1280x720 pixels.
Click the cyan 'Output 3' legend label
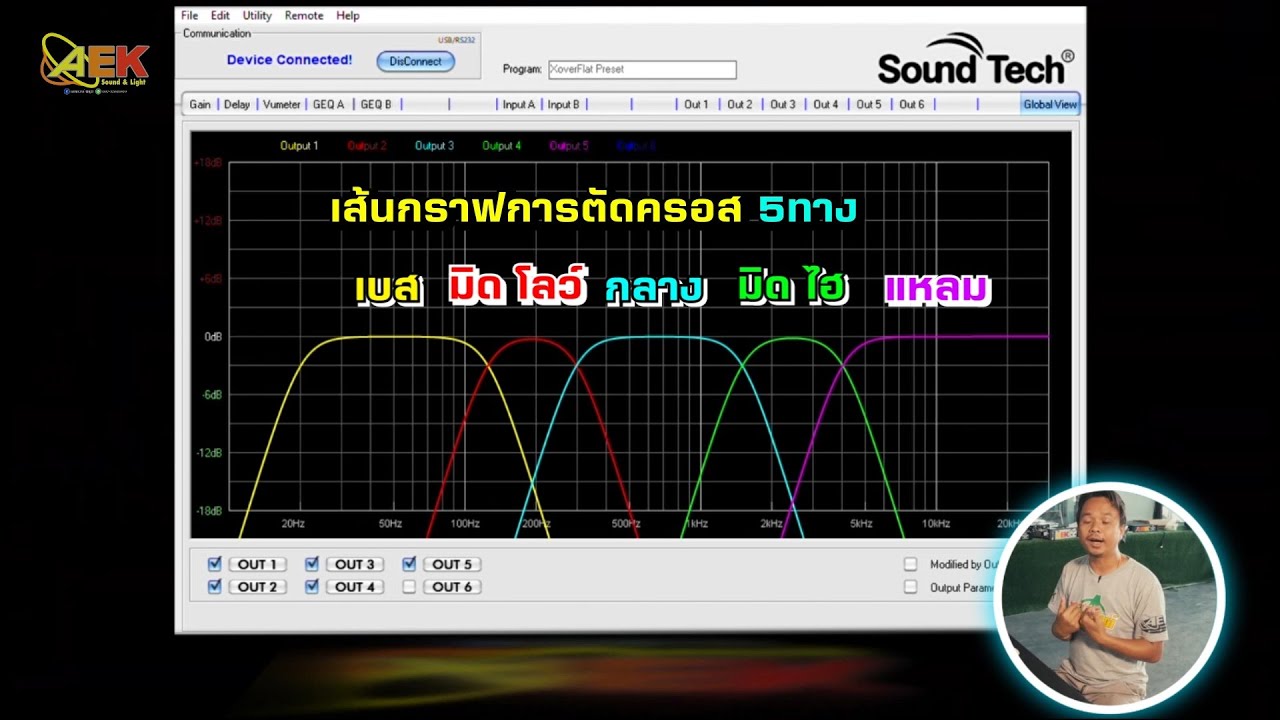pos(434,146)
